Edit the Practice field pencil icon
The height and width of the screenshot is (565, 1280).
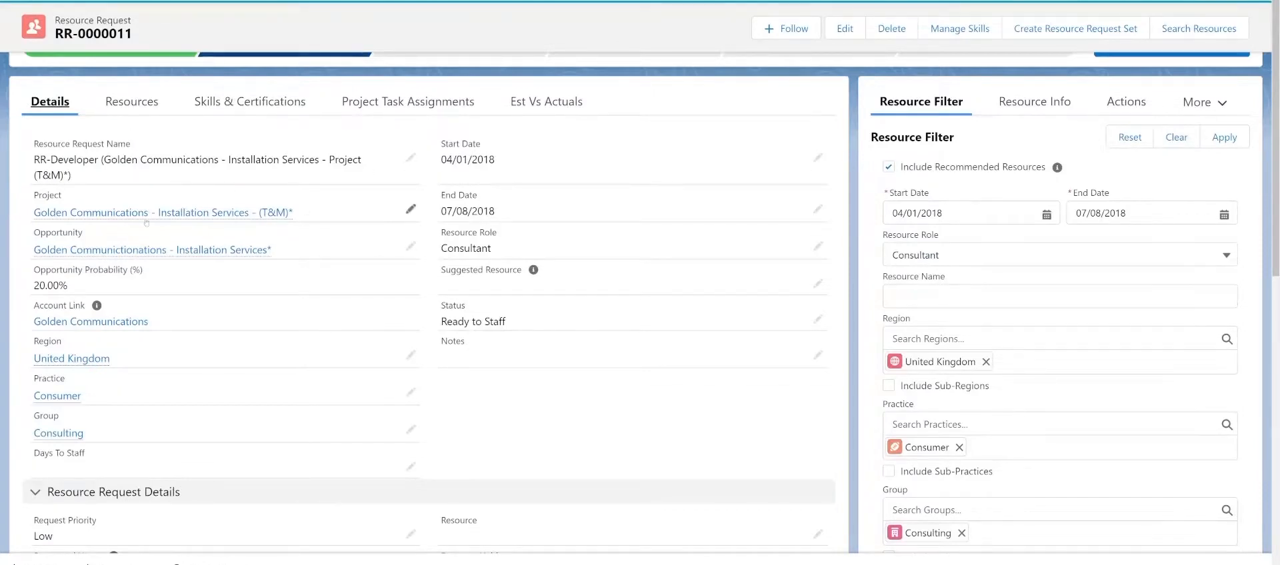click(410, 393)
